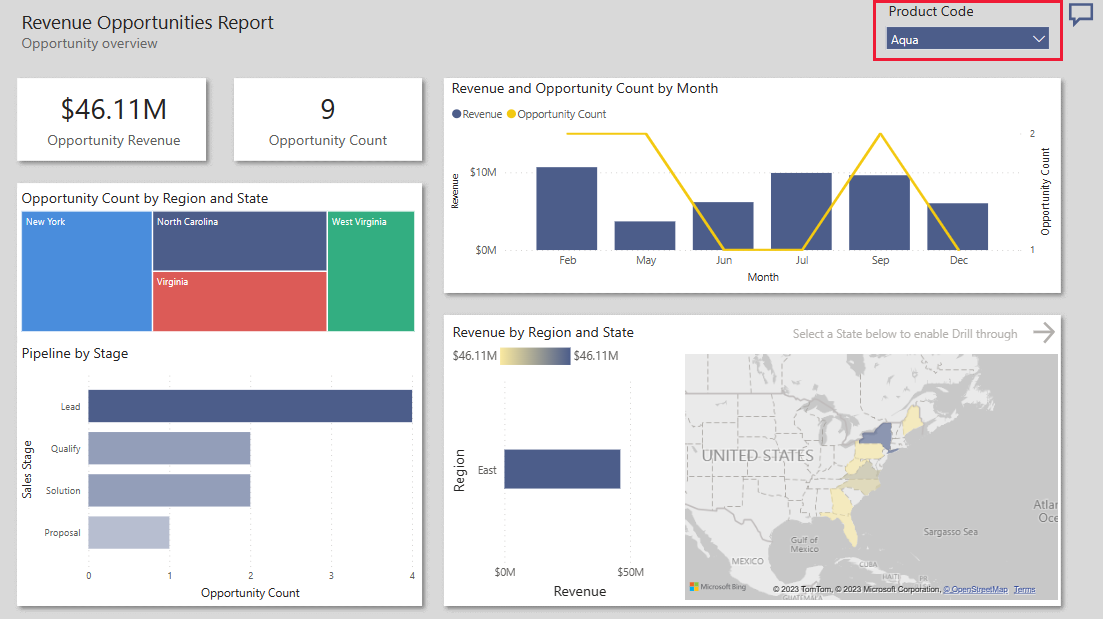Click the West Virginia treemap rectangle
Viewport: 1103px width, 619px height.
[371, 271]
